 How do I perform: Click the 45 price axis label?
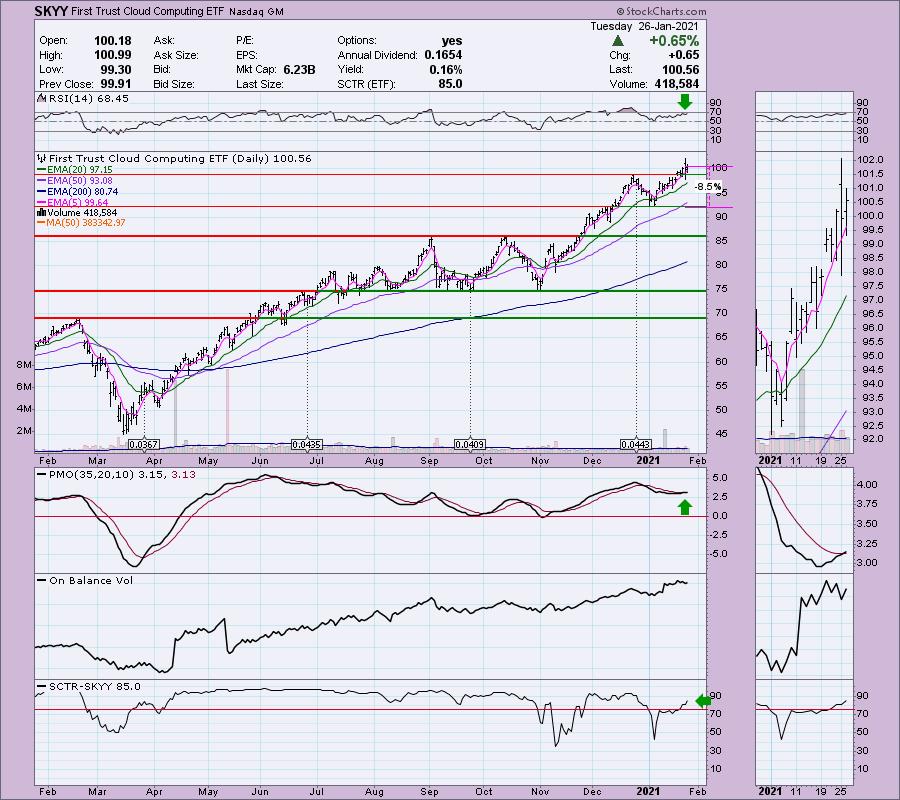point(721,434)
